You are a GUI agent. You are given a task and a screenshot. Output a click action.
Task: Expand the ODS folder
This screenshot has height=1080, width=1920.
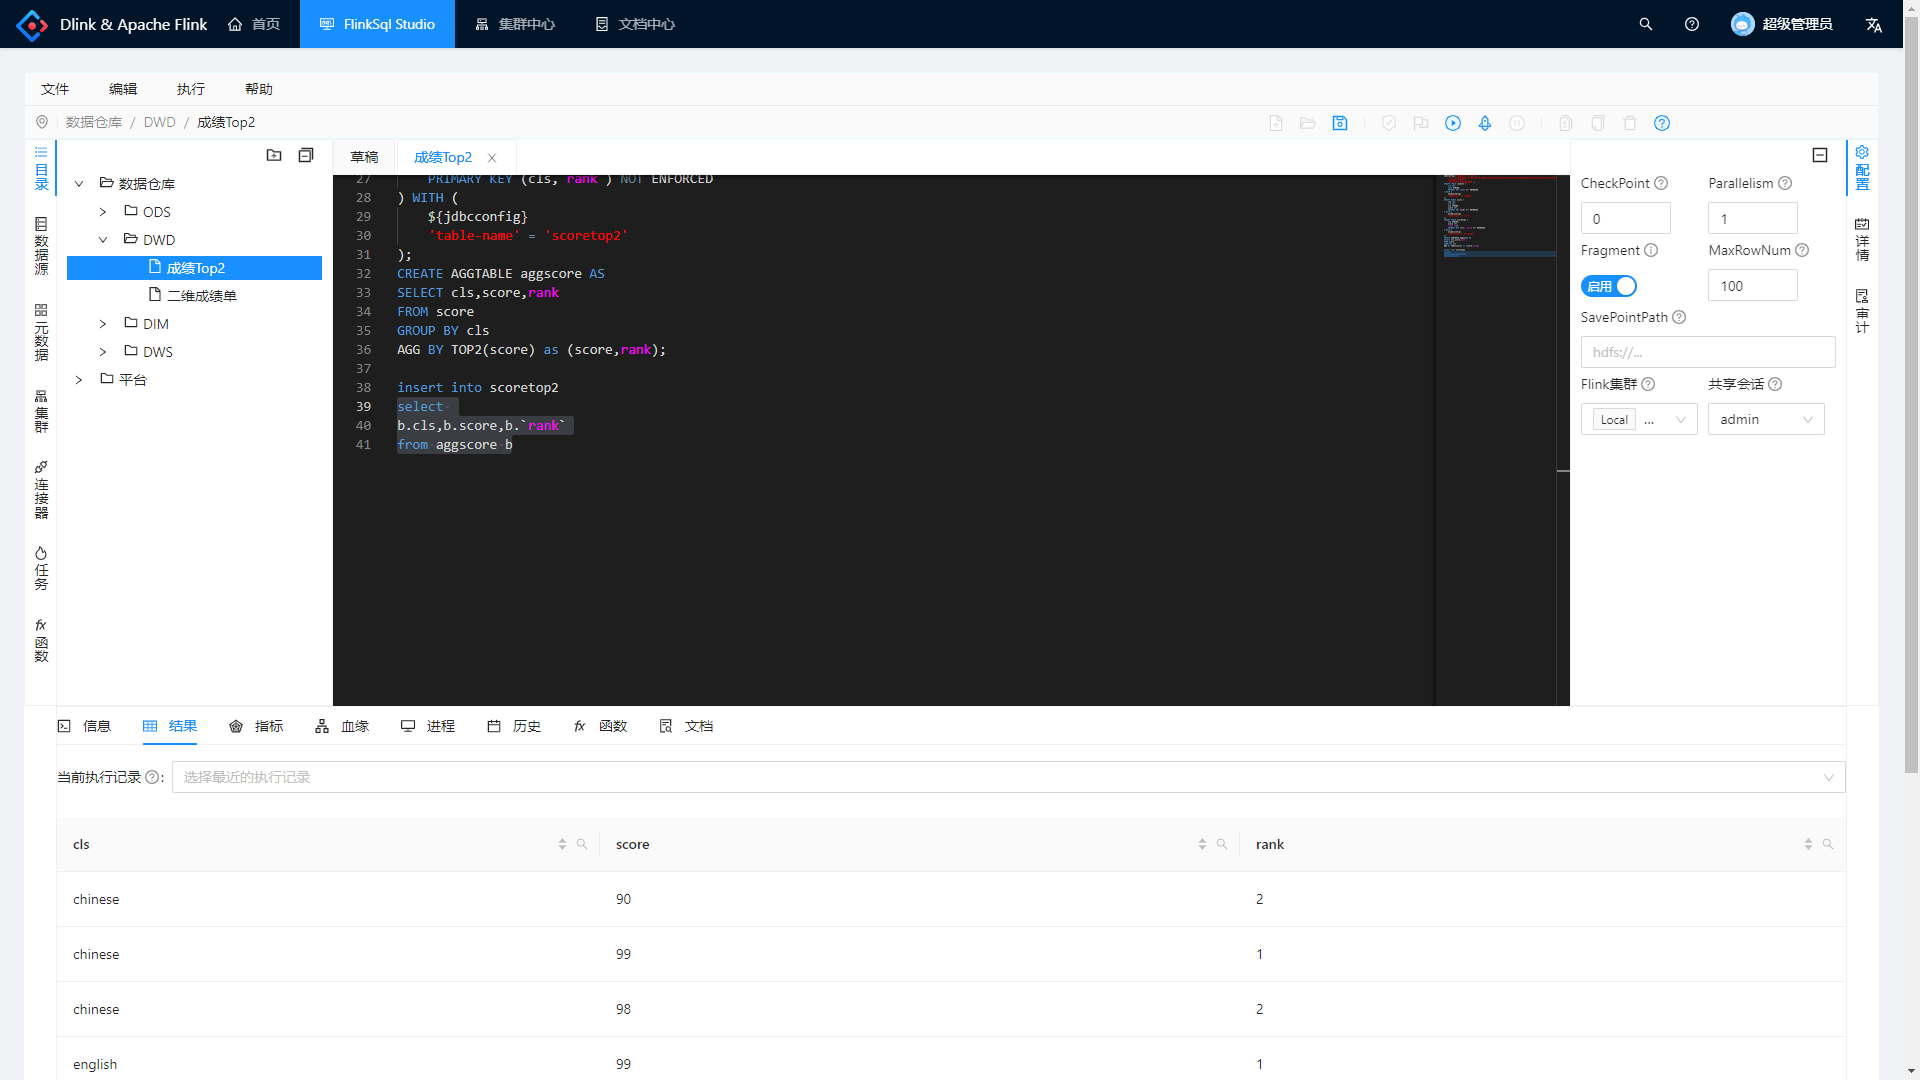pyautogui.click(x=103, y=212)
